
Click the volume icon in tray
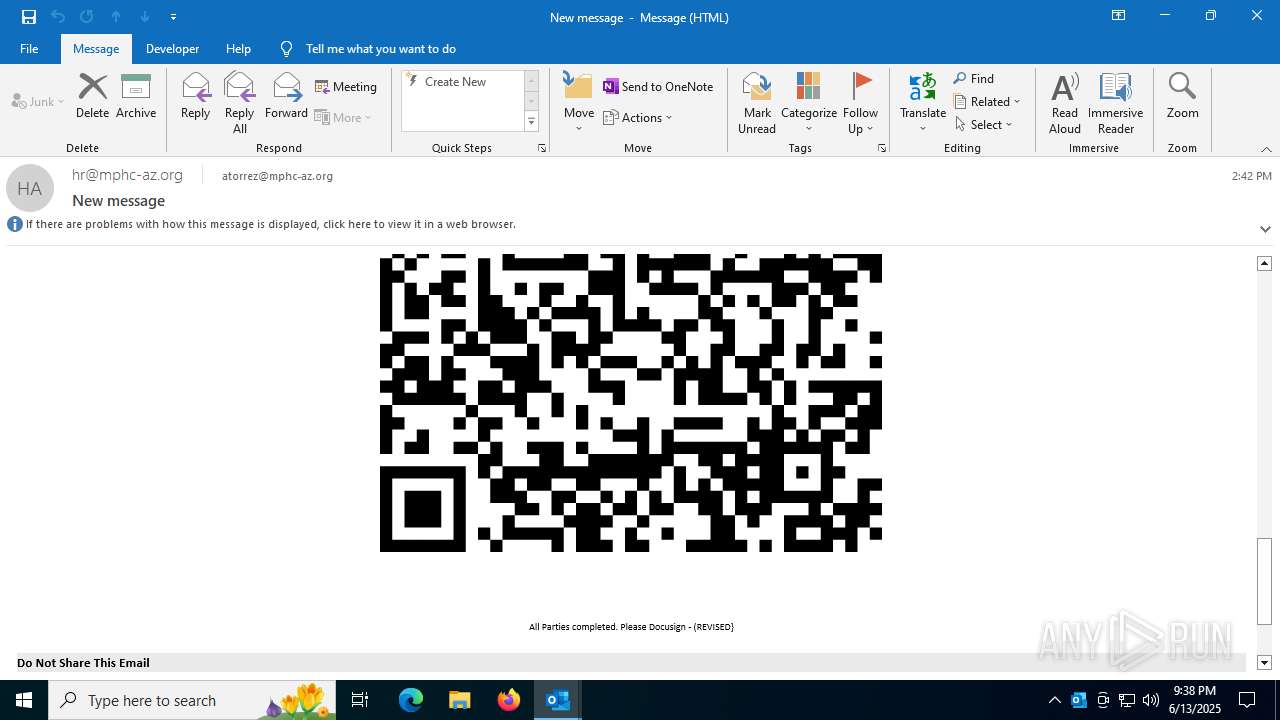click(x=1151, y=700)
